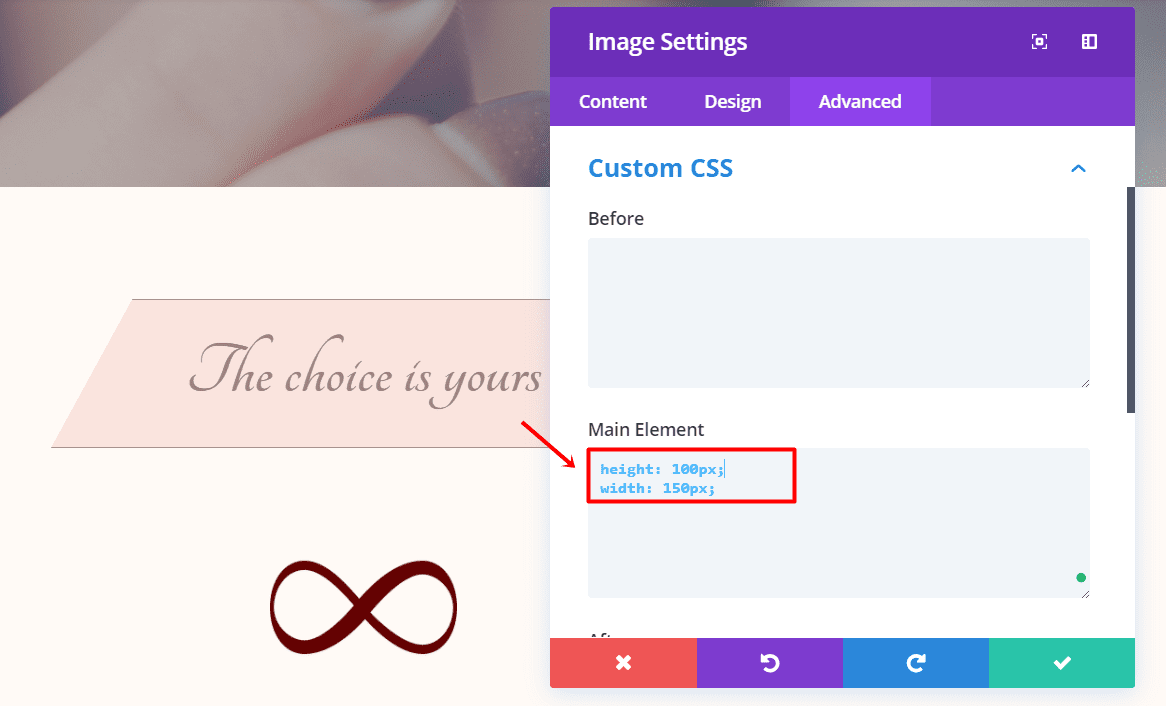Click the Custom CSS section title
Image resolution: width=1166 pixels, height=706 pixels.
point(660,169)
